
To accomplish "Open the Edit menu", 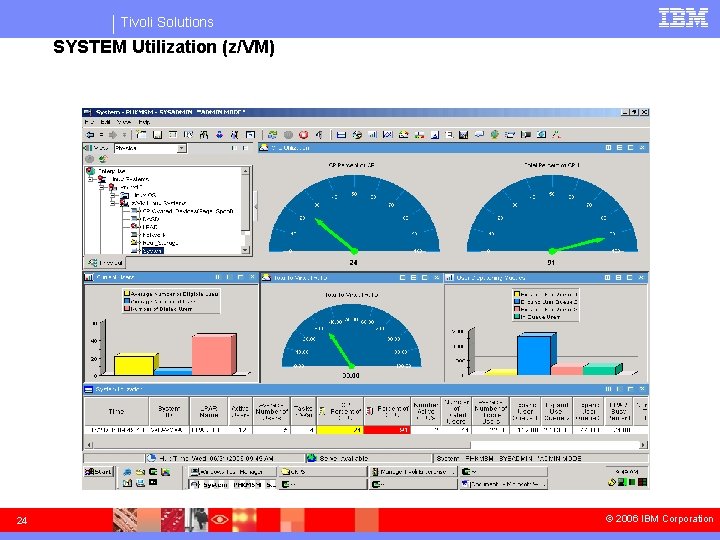I will click(106, 122).
